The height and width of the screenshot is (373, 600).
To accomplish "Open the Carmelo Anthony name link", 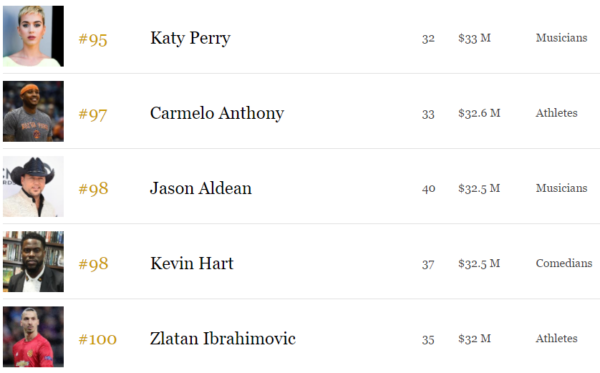I will pyautogui.click(x=217, y=113).
